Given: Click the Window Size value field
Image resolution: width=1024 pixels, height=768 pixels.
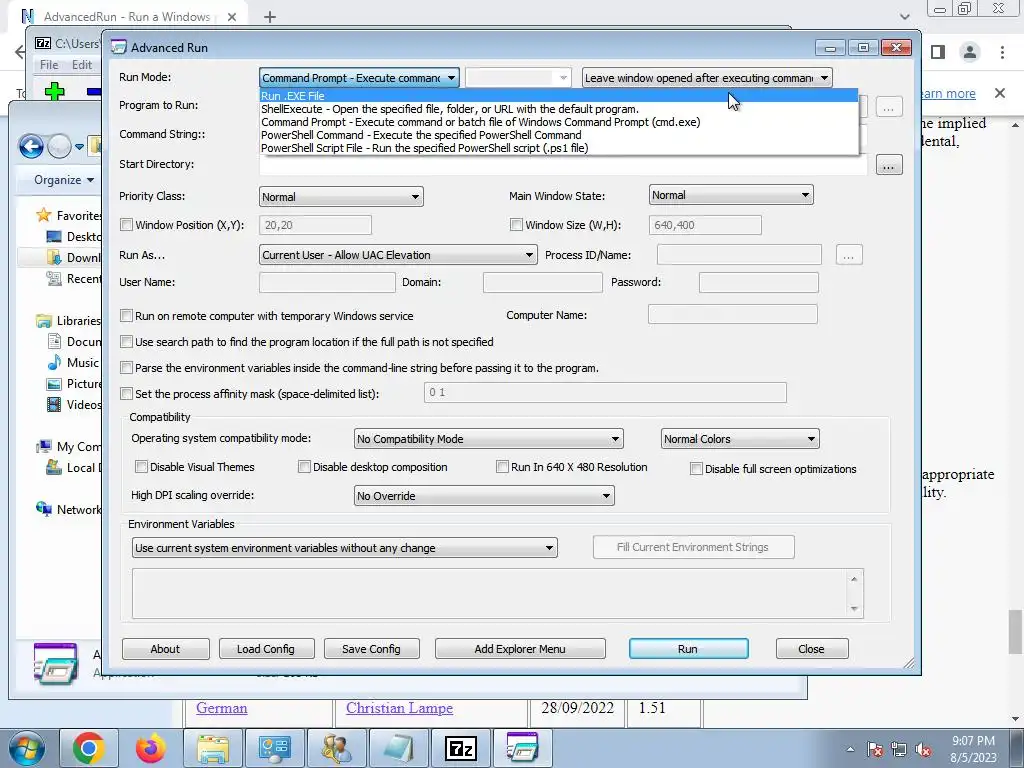Looking at the screenshot, I should (705, 225).
